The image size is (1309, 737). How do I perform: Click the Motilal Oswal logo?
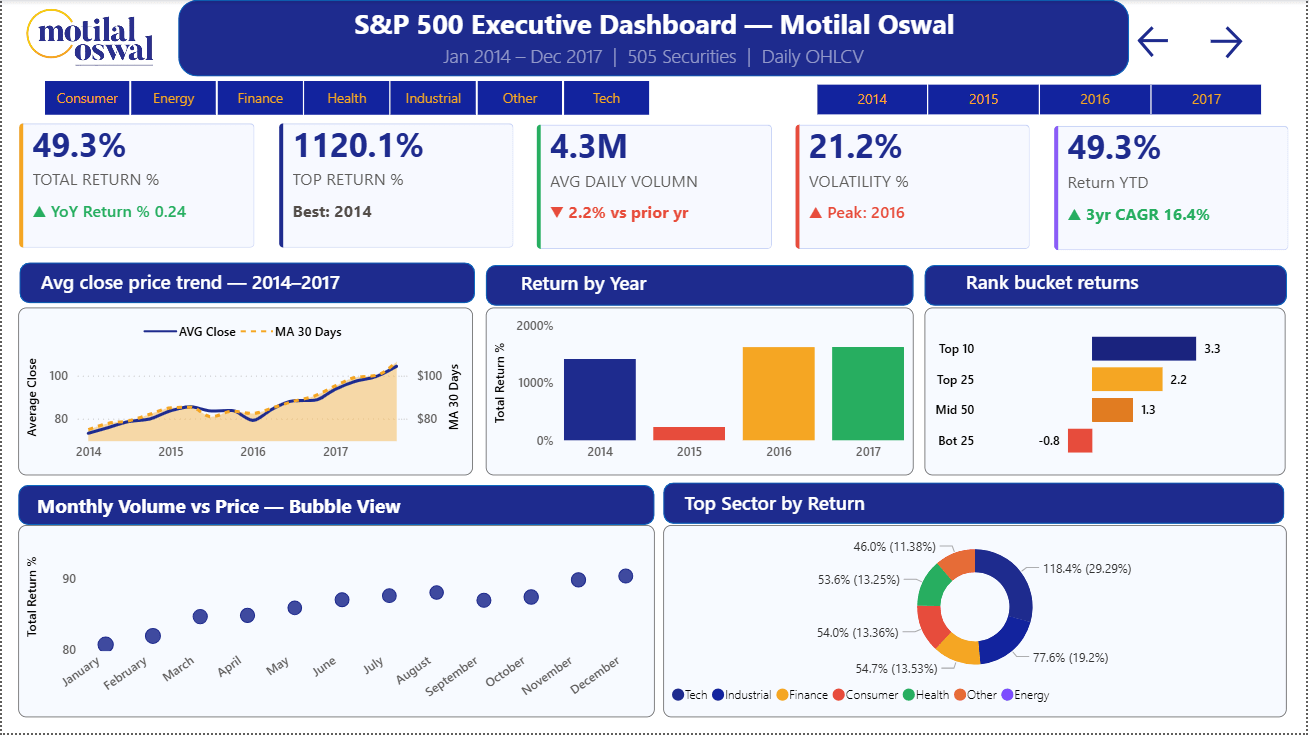tap(91, 38)
